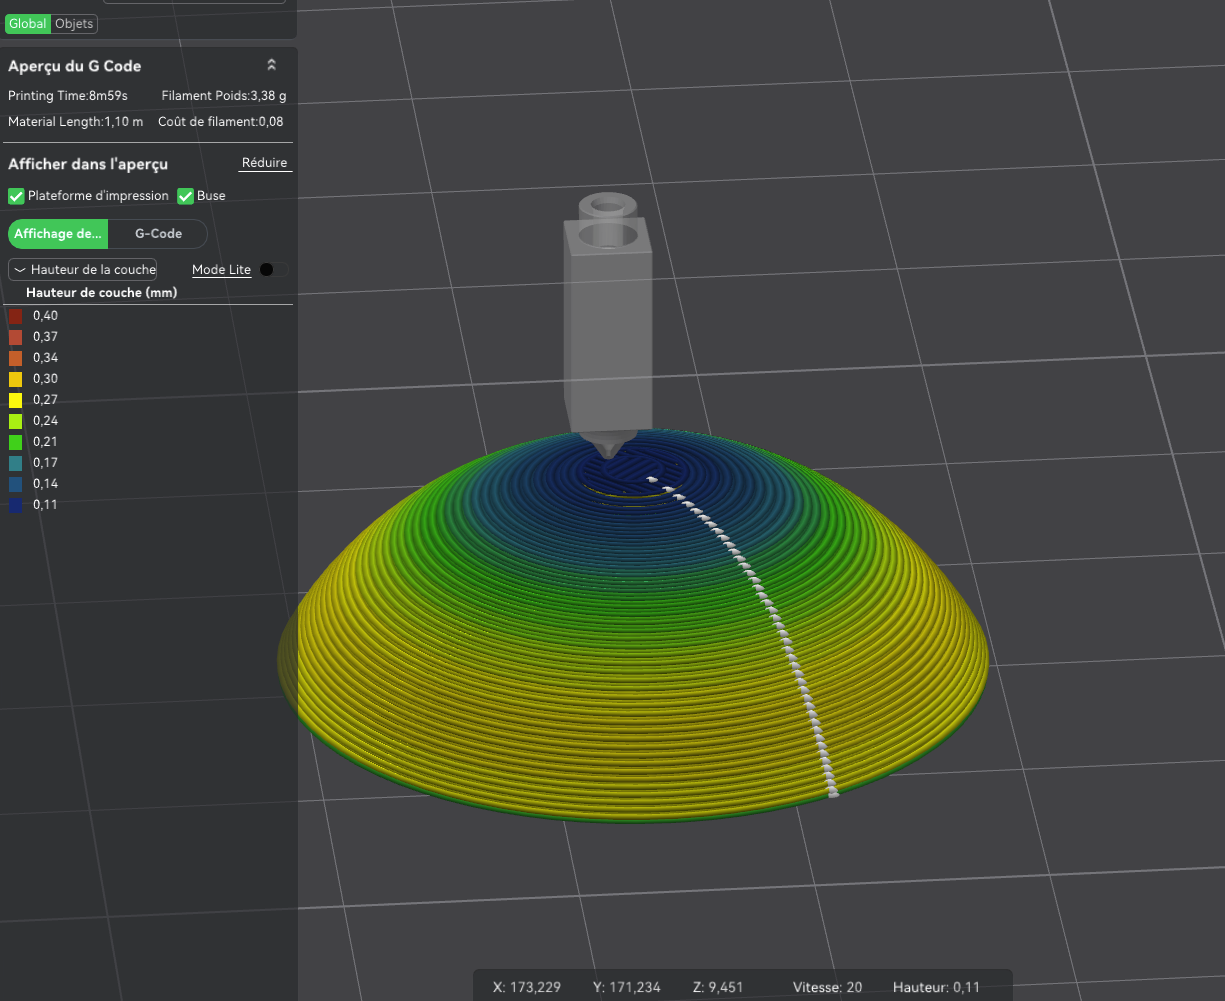The width and height of the screenshot is (1225, 1001).
Task: Toggle the Mode Lite switch
Action: coord(273,270)
